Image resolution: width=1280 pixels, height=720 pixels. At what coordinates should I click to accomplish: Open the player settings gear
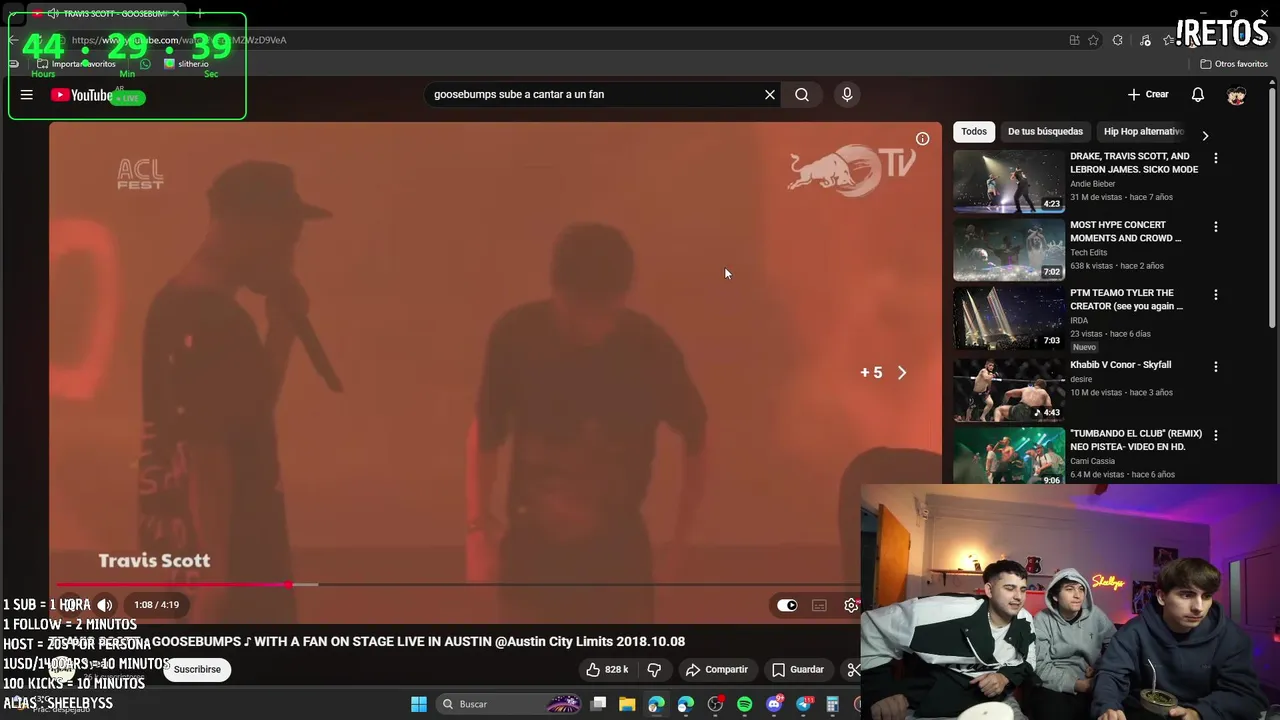click(x=851, y=605)
